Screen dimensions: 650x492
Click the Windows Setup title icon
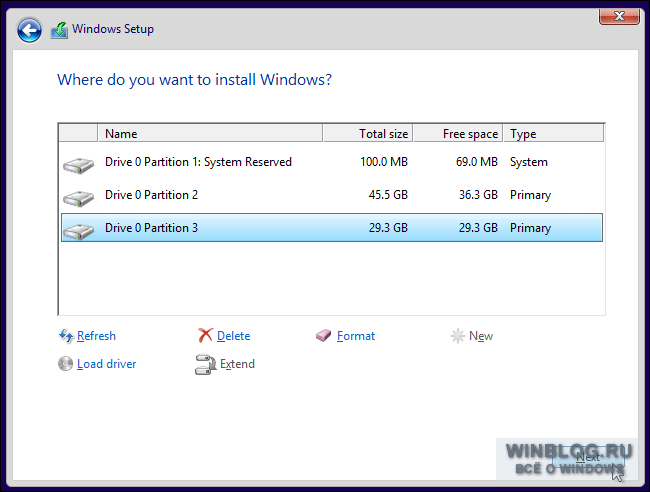click(59, 30)
